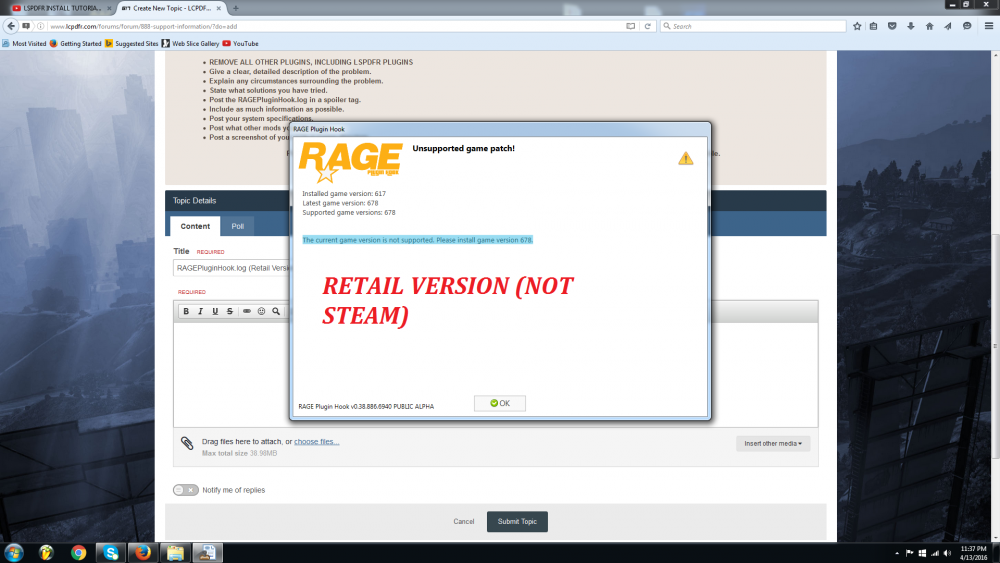This screenshot has height=563, width=1000.
Task: Click the 'Installed game version: 617' line
Action: click(x=344, y=193)
